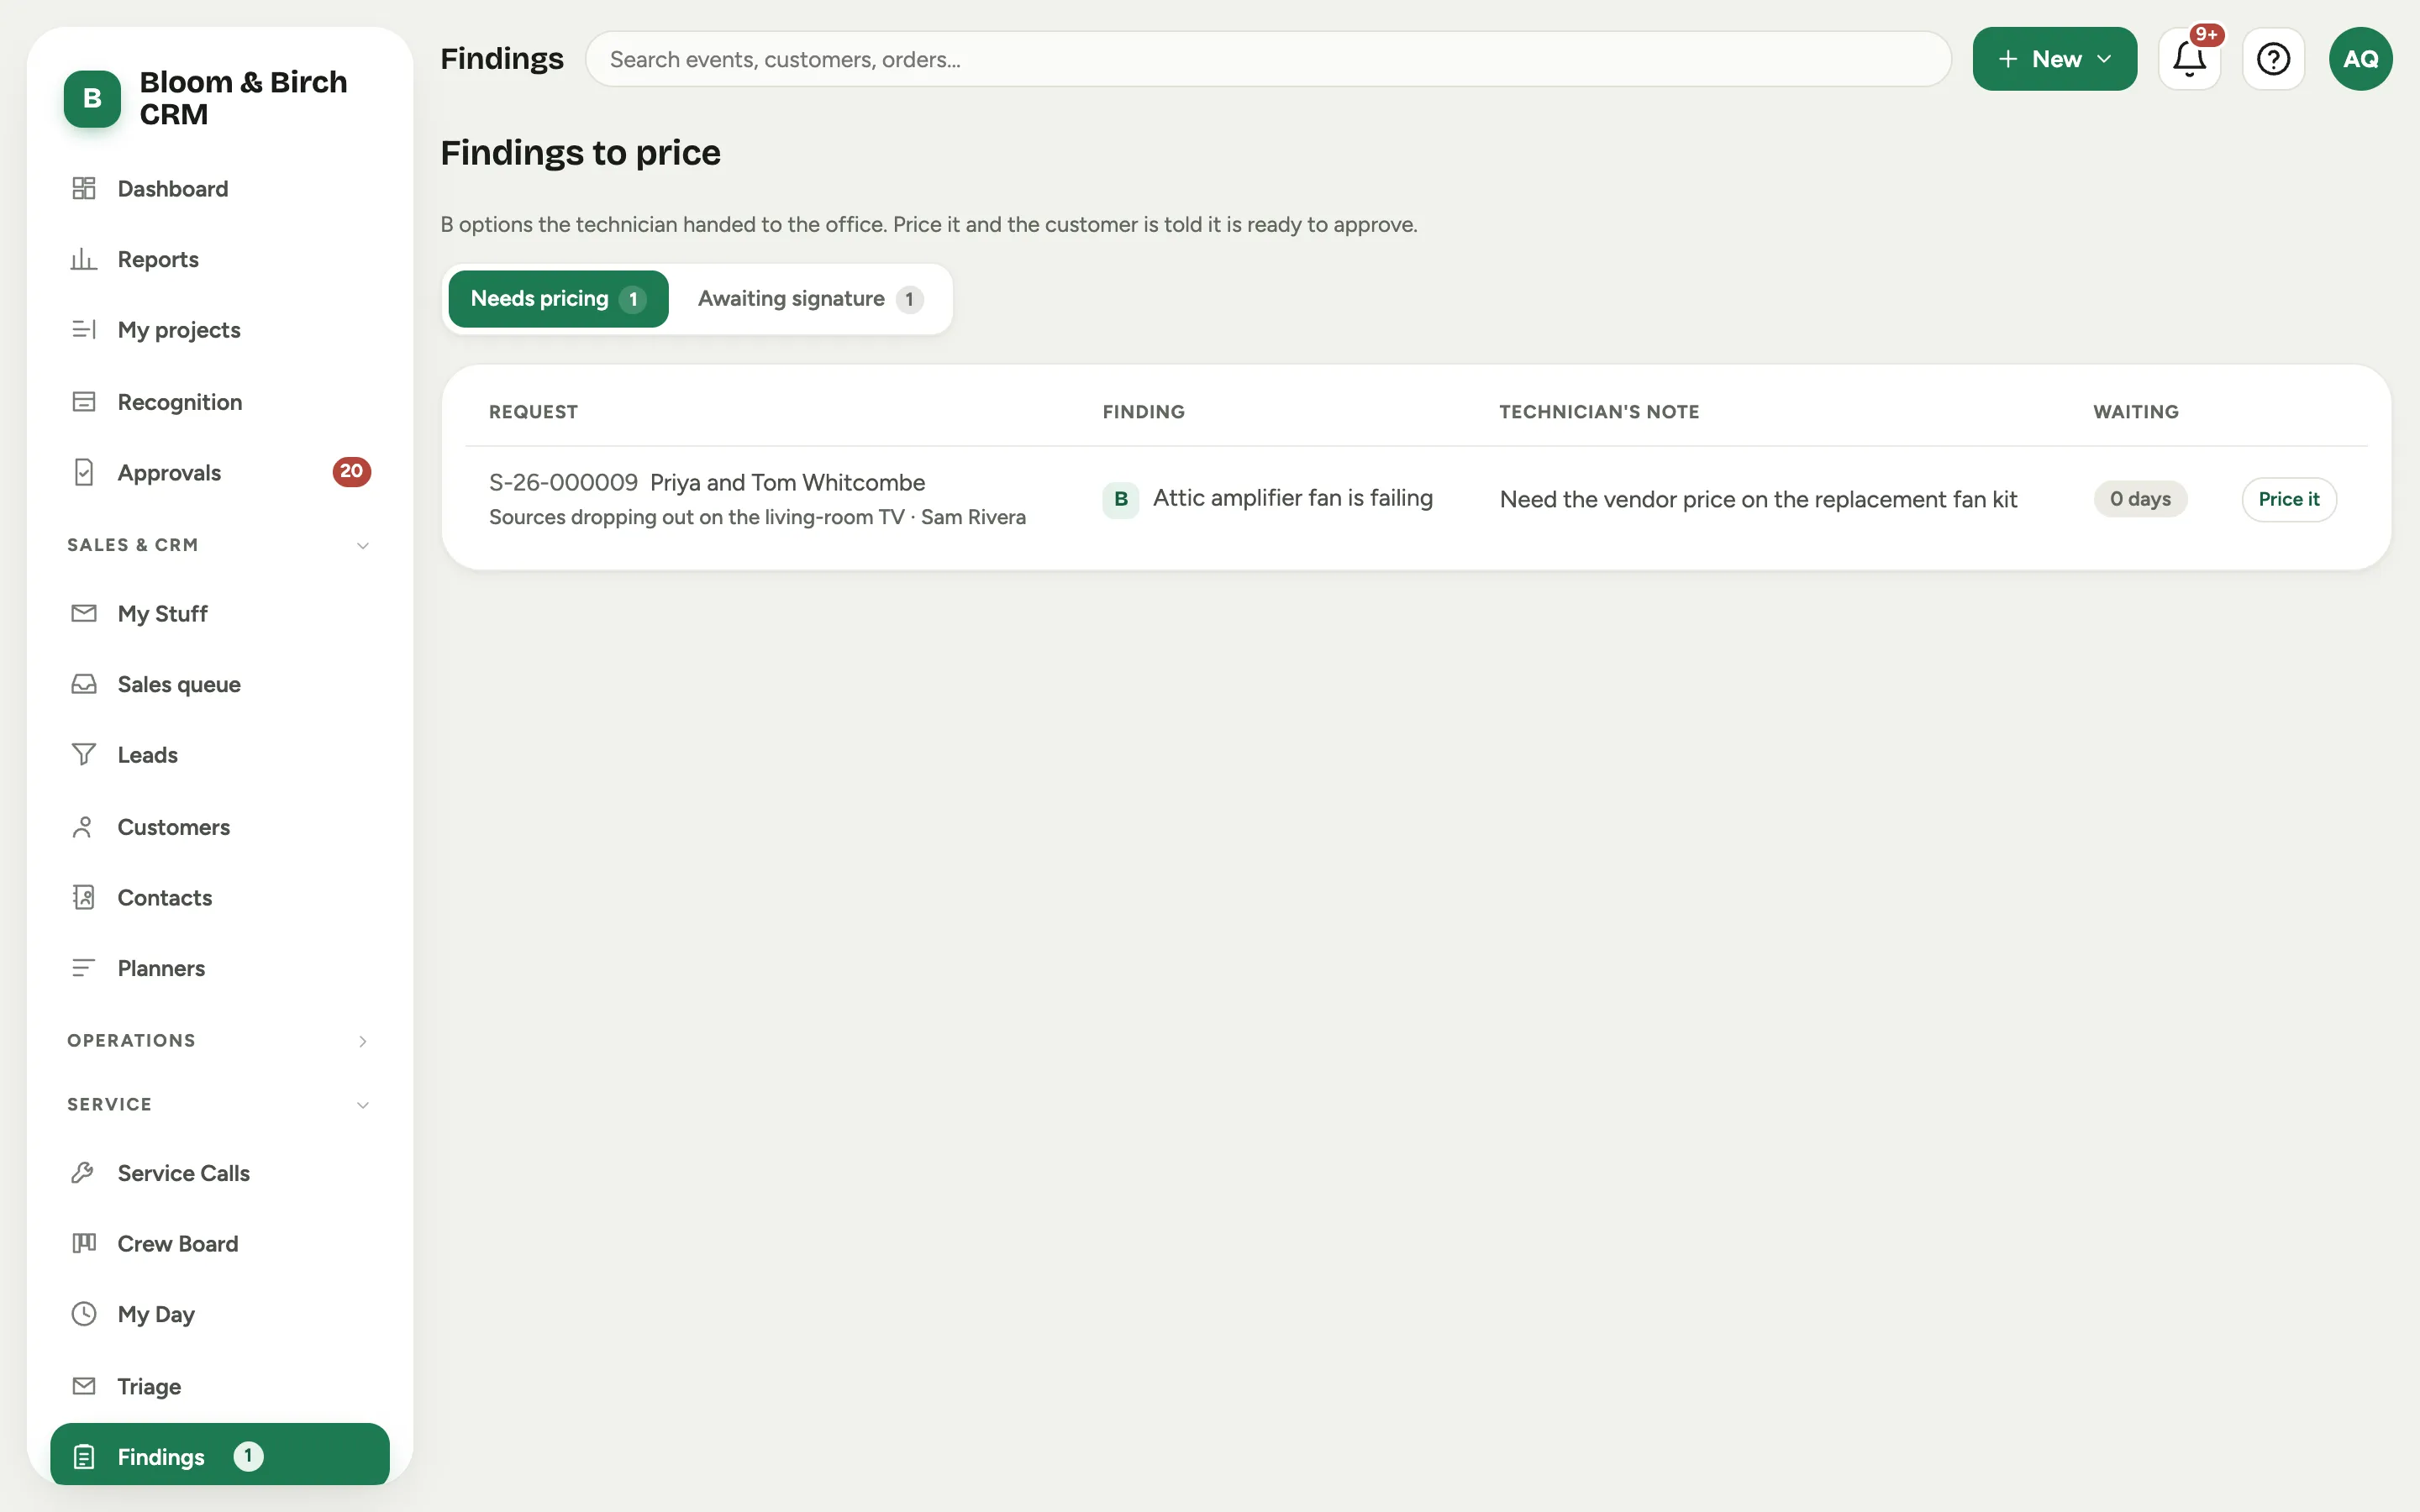Switch to Awaiting signature tab

(810, 299)
